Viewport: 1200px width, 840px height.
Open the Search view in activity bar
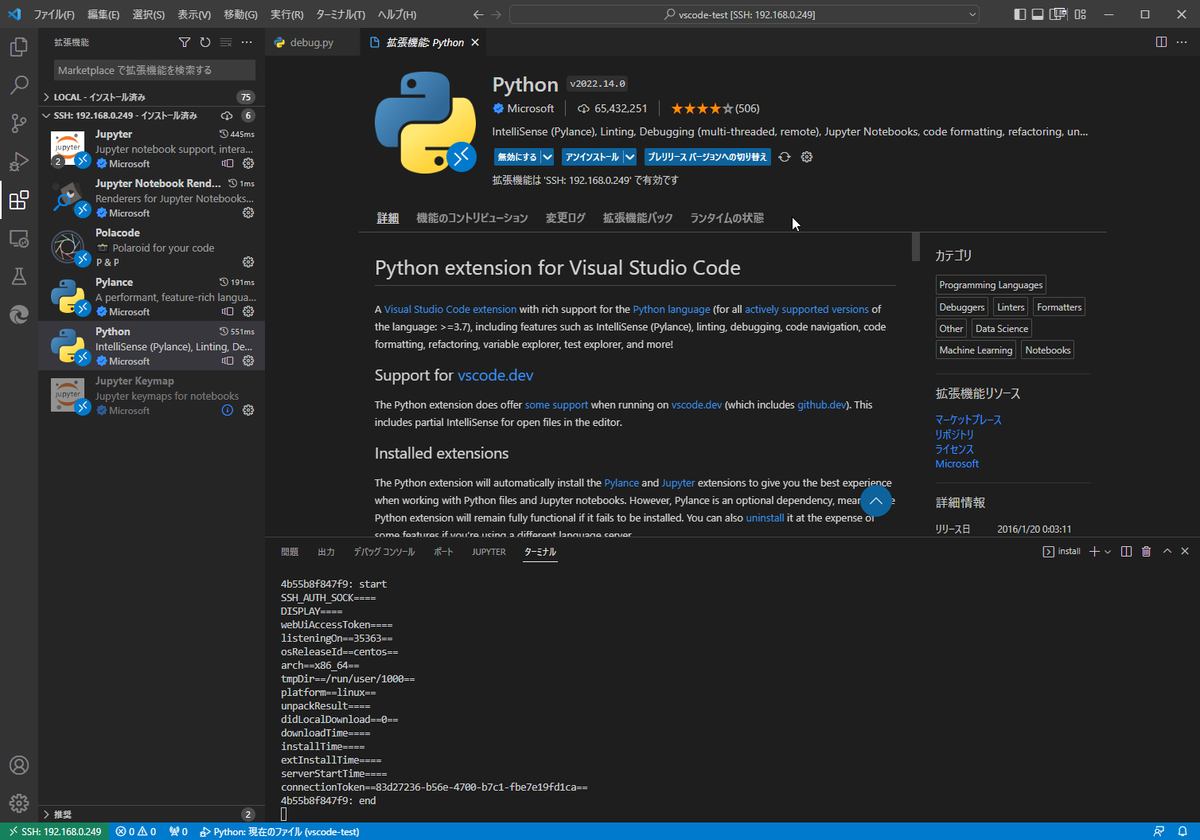[x=19, y=85]
